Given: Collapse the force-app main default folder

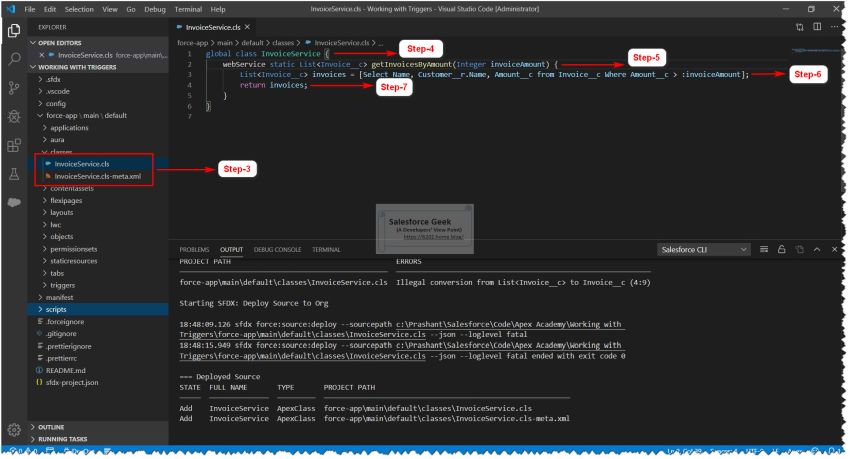Looking at the screenshot, I should [86, 115].
